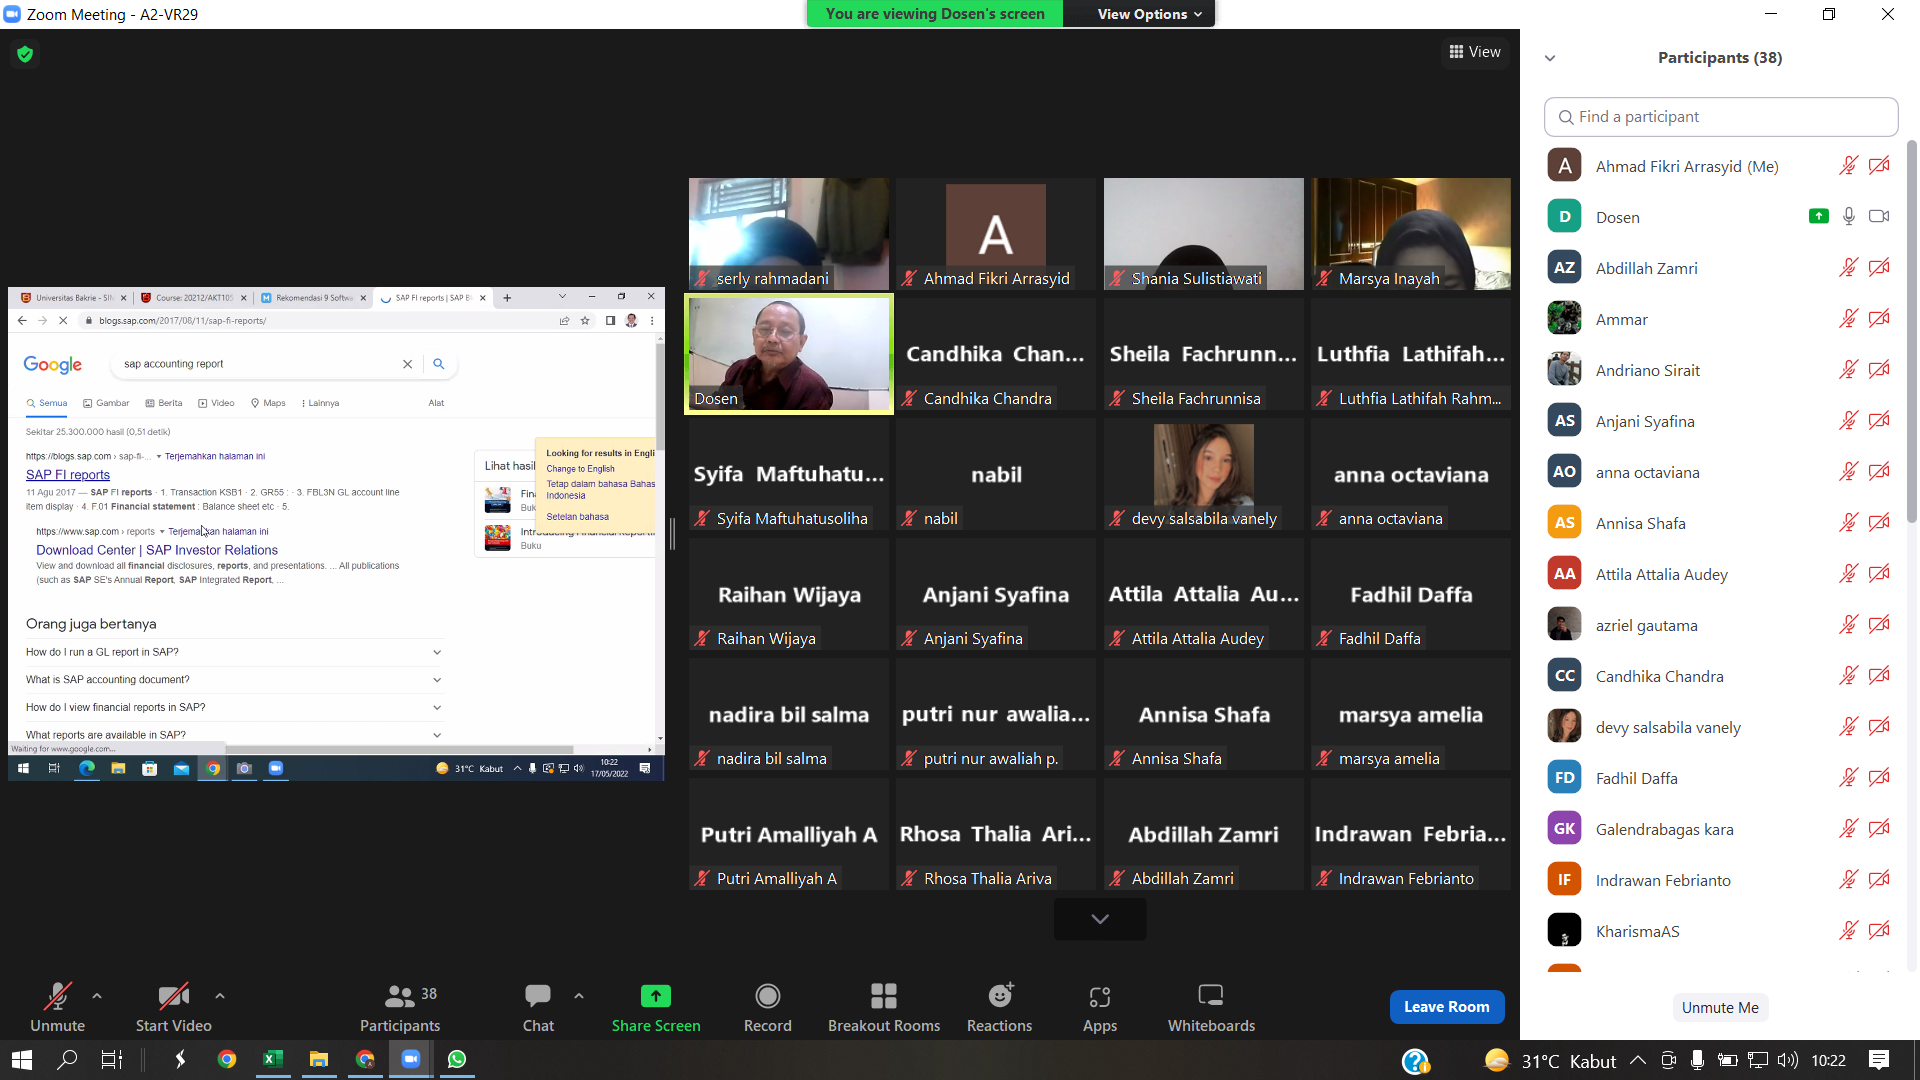
Task: Show next page of gallery video tiles
Action: coord(1100,919)
